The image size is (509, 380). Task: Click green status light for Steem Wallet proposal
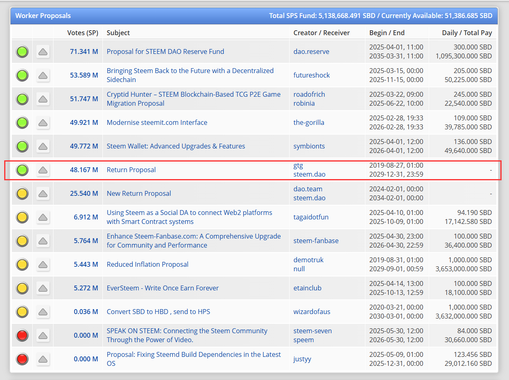[22, 146]
